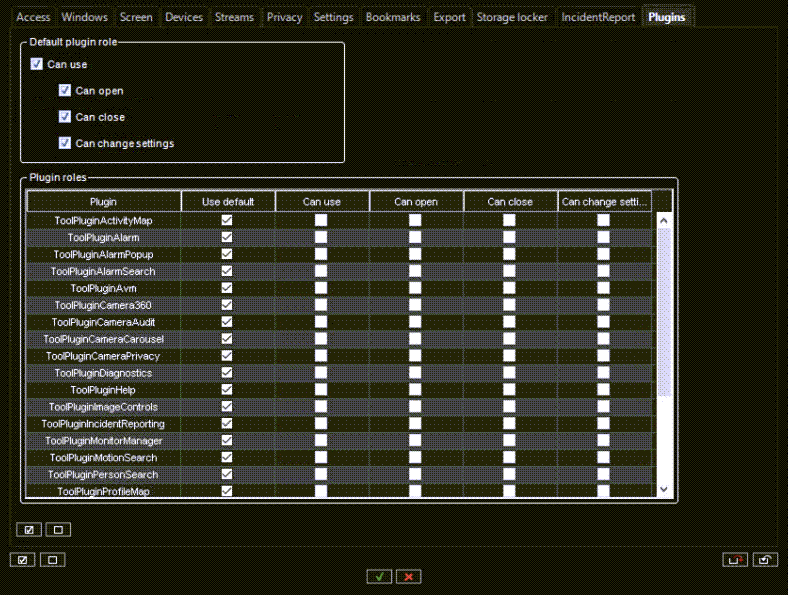Enable Can change settings for ToolPluginAvm

[x=604, y=288]
